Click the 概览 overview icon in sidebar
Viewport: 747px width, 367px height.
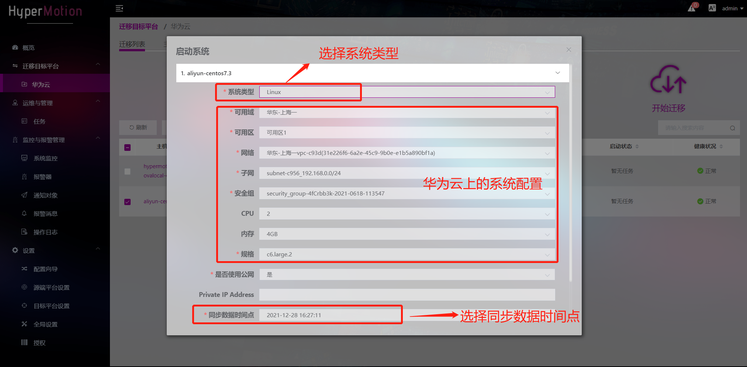[15, 48]
